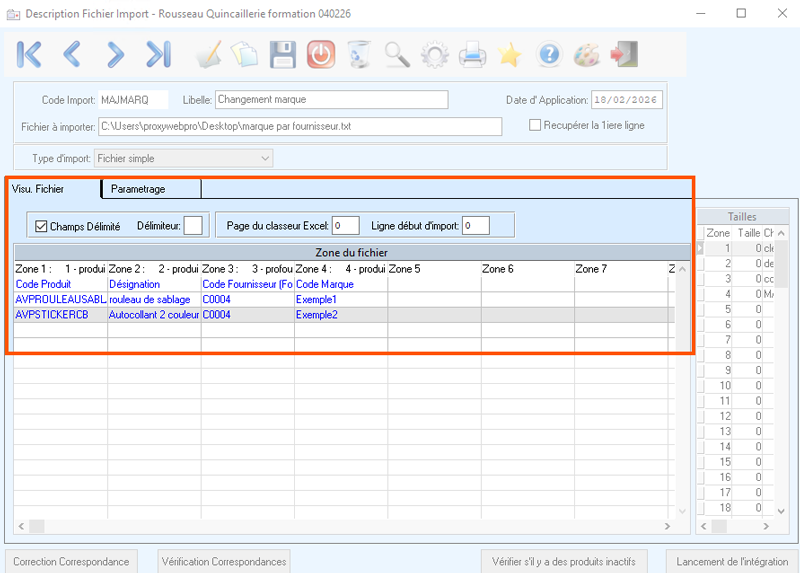Go to previous record arrow

pyautogui.click(x=72, y=55)
